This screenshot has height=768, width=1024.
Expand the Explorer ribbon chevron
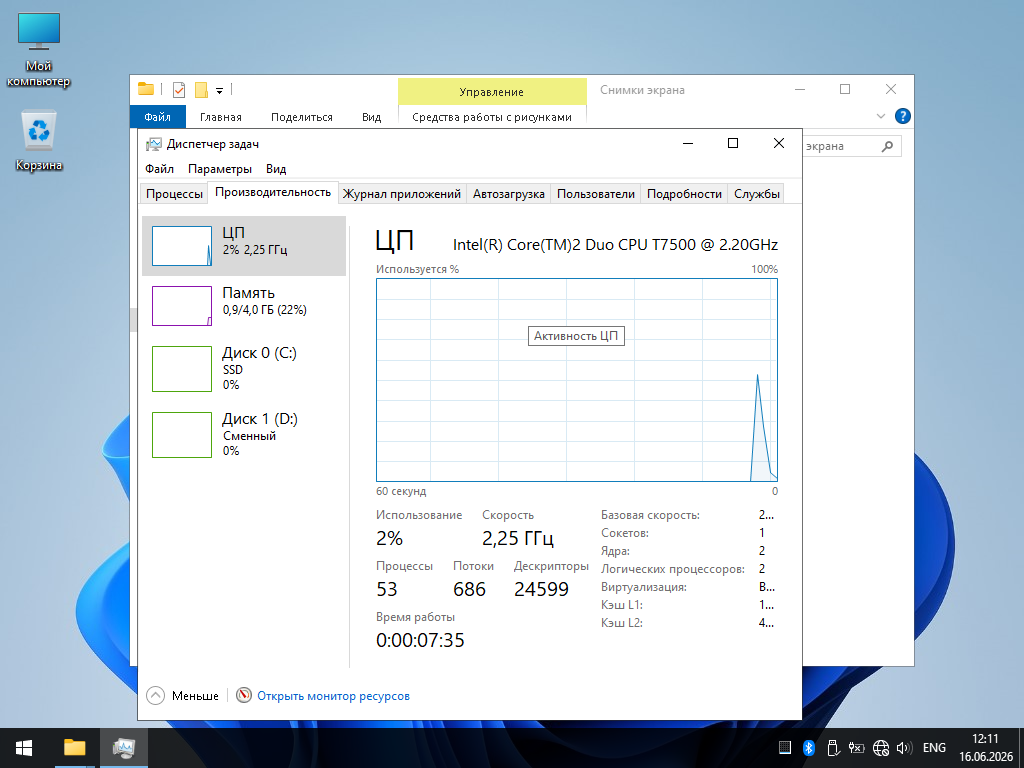[880, 116]
